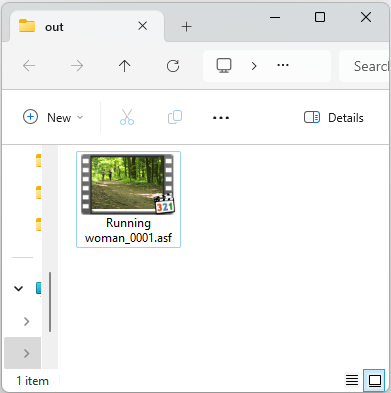The image size is (391, 393).
Task: Close the File Explorer window
Action: pyautogui.click(x=366, y=17)
